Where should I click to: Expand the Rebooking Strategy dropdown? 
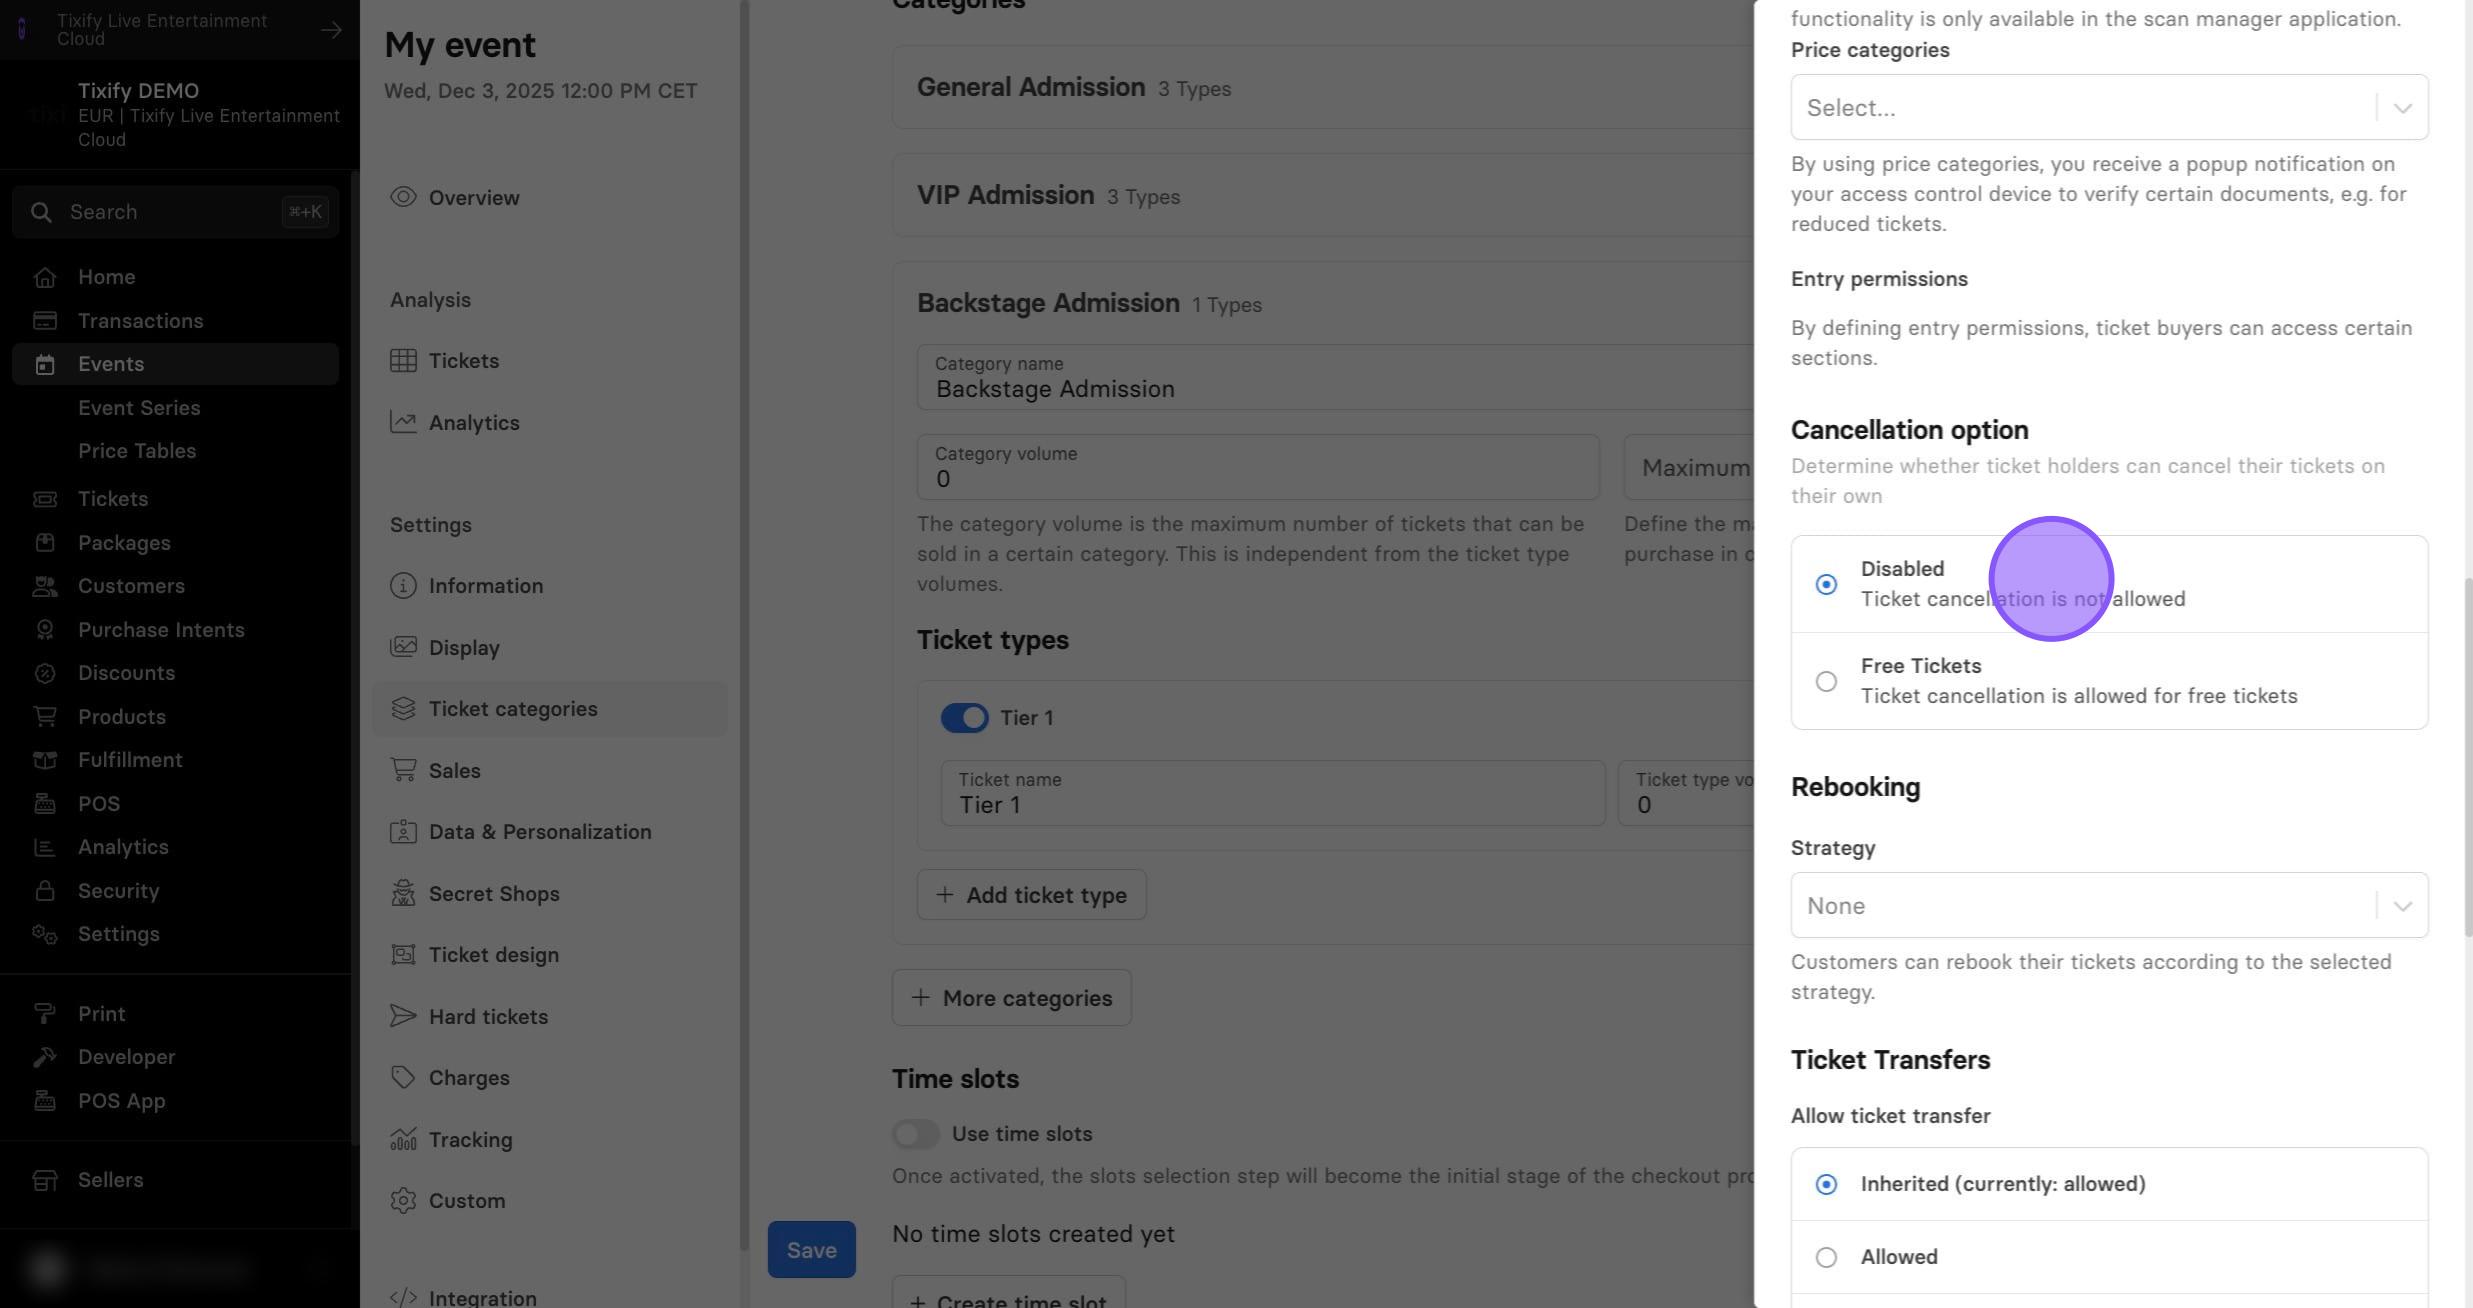pos(2109,905)
